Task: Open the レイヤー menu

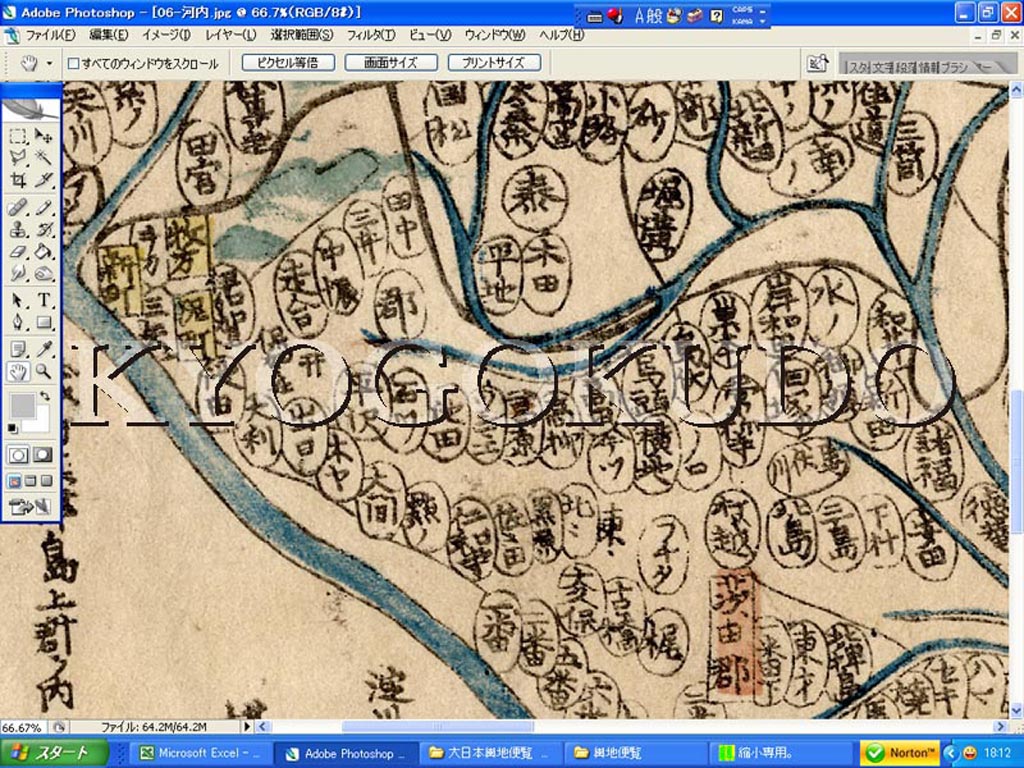Action: pyautogui.click(x=231, y=35)
